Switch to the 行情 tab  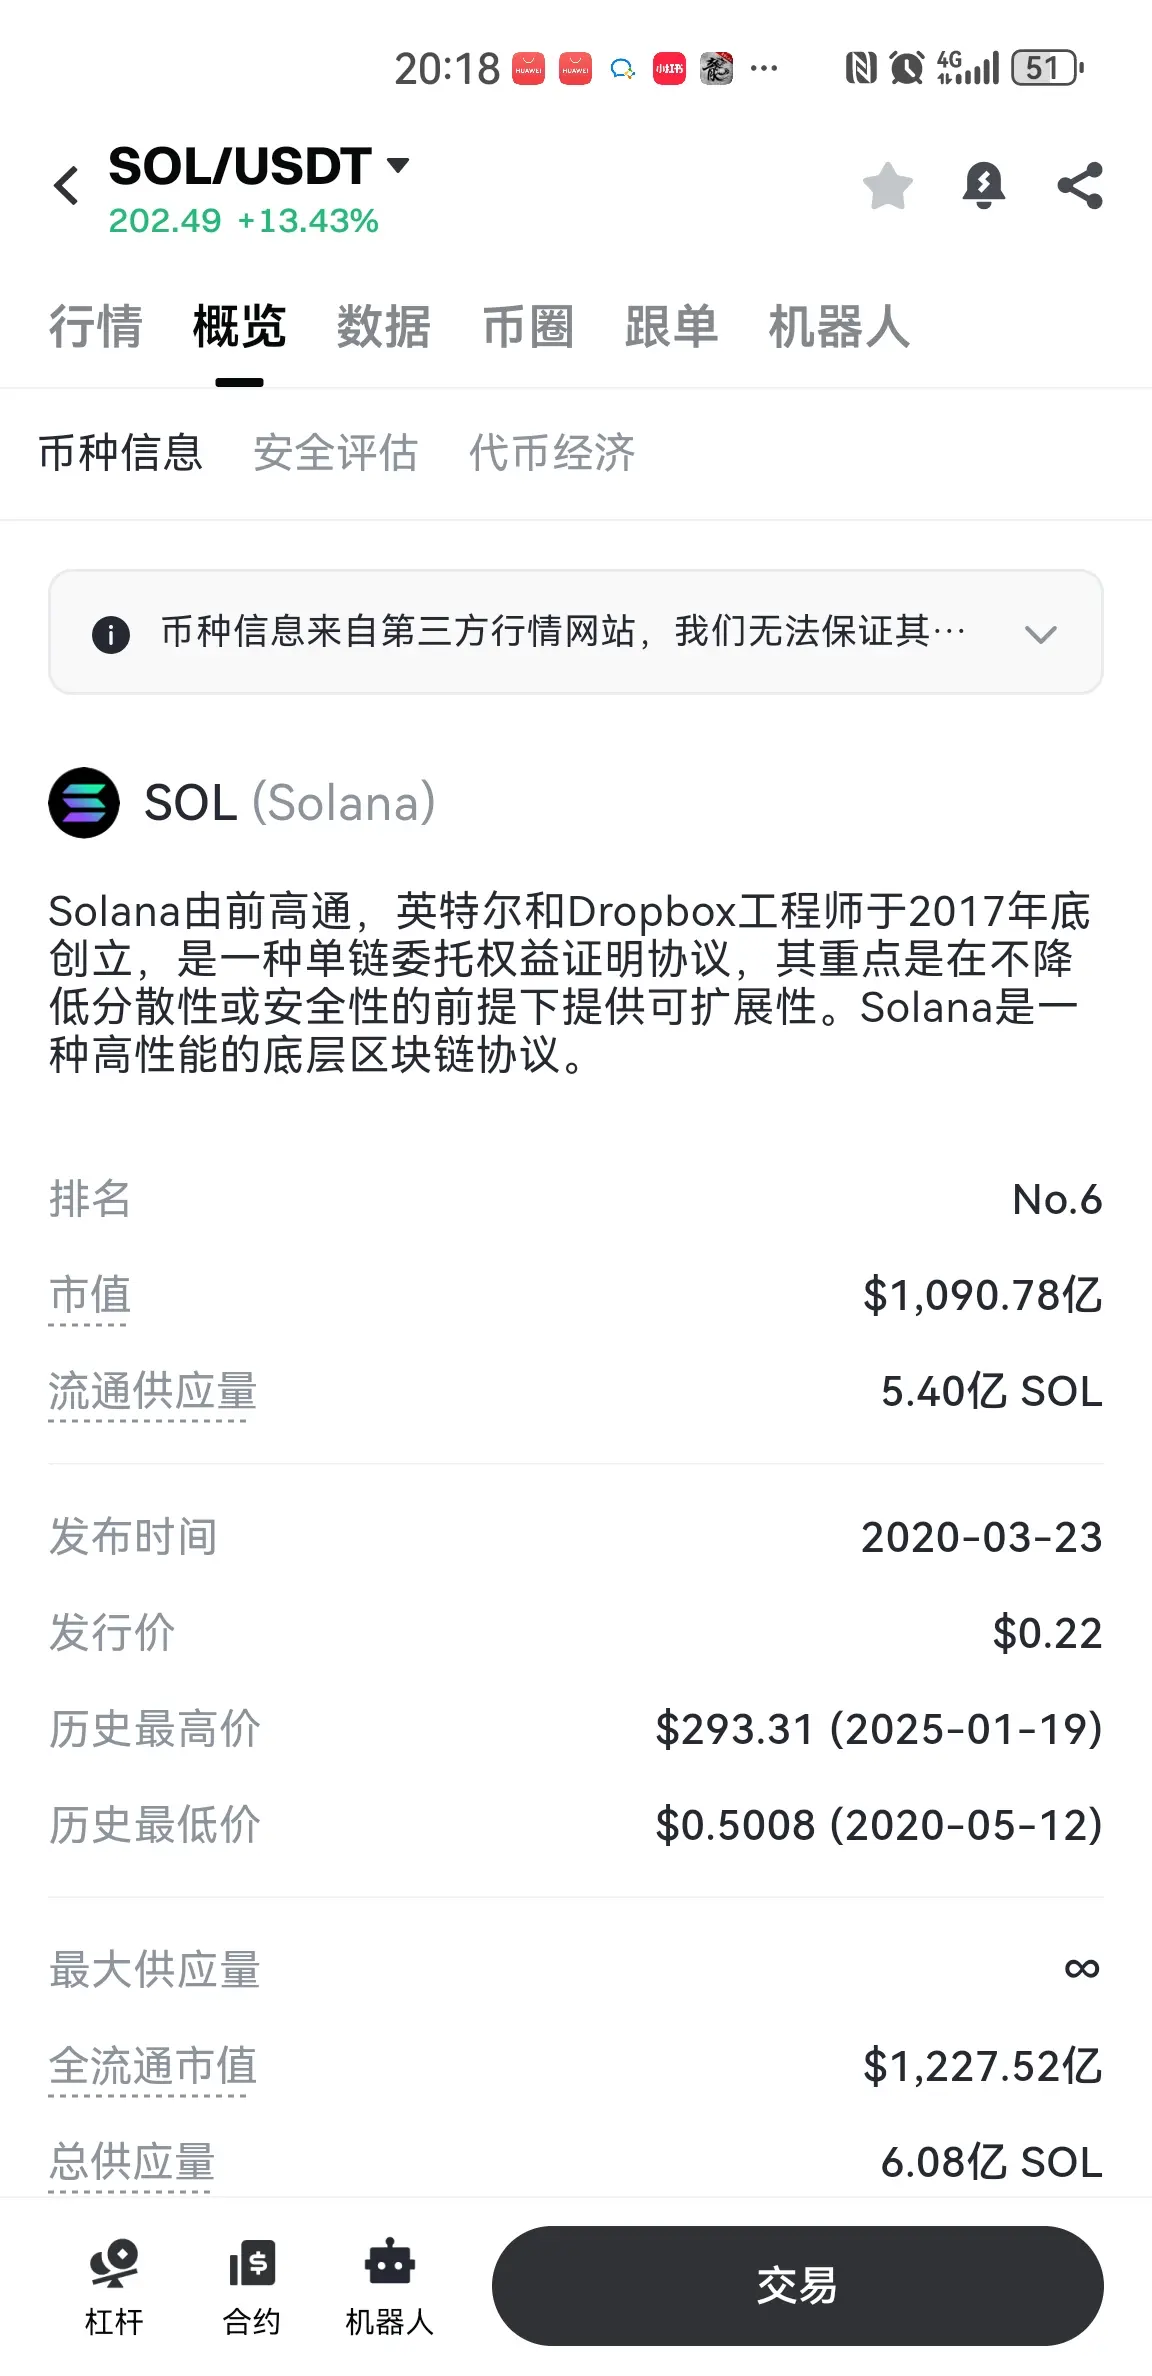(96, 327)
